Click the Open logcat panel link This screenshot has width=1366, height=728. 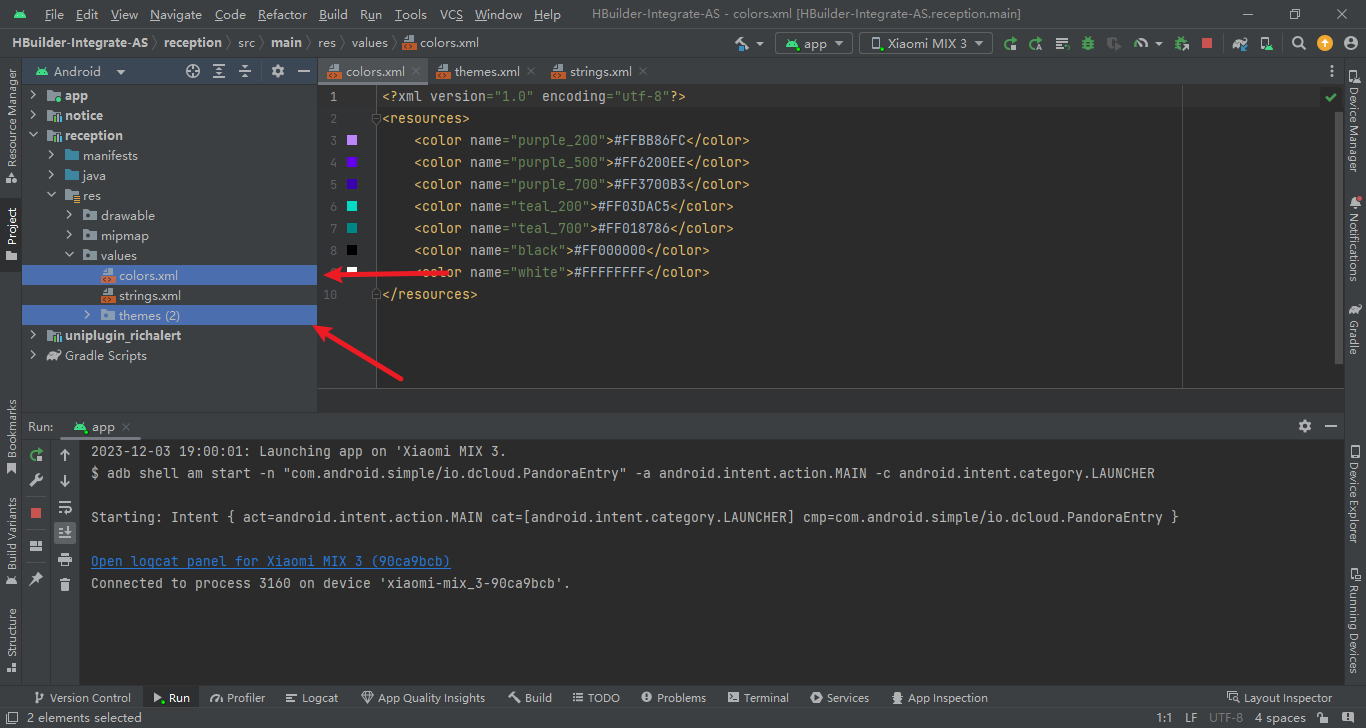click(x=270, y=561)
